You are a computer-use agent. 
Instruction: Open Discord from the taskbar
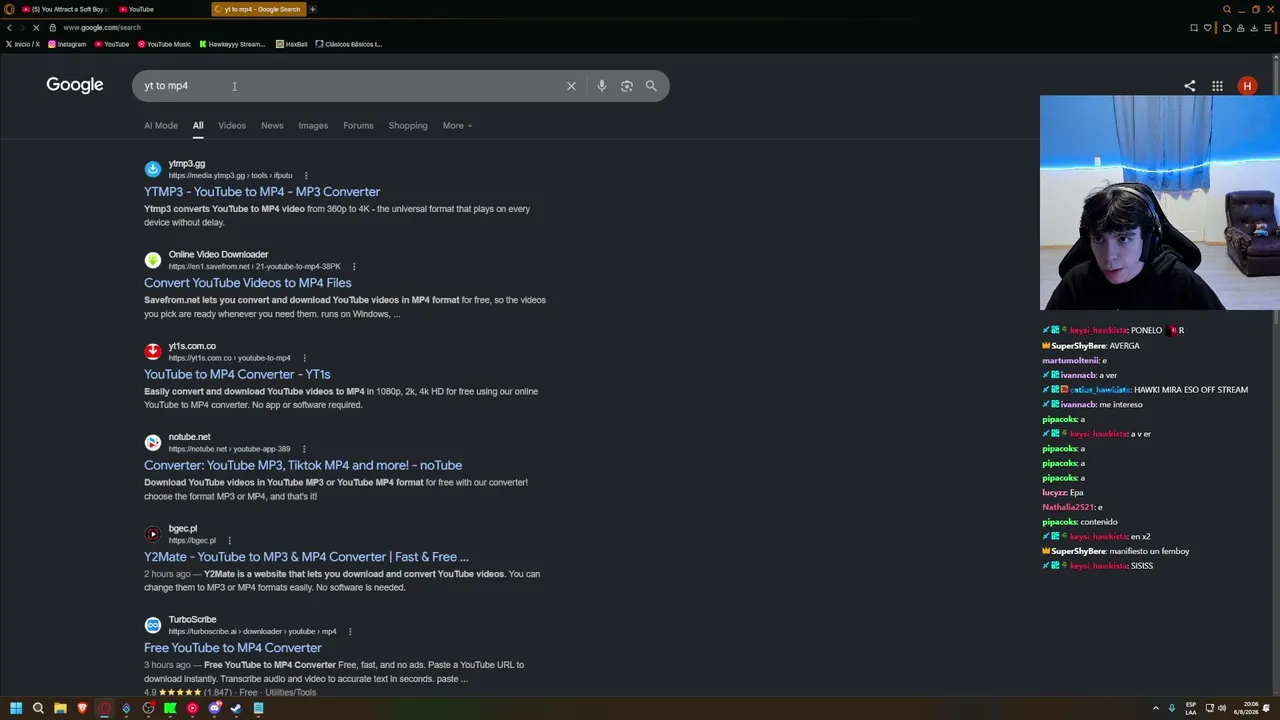[x=214, y=708]
